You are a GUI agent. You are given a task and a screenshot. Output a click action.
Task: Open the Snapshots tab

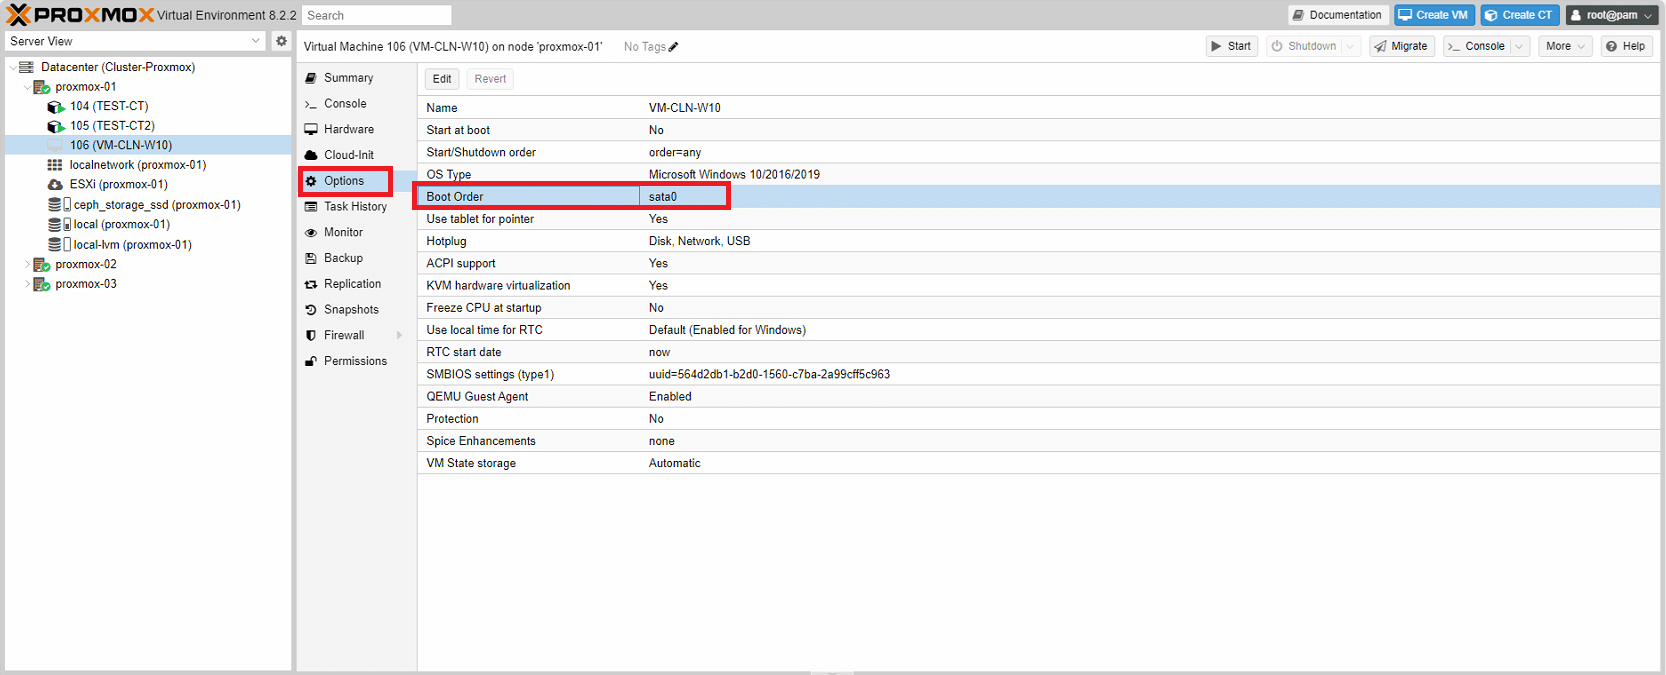tap(356, 310)
